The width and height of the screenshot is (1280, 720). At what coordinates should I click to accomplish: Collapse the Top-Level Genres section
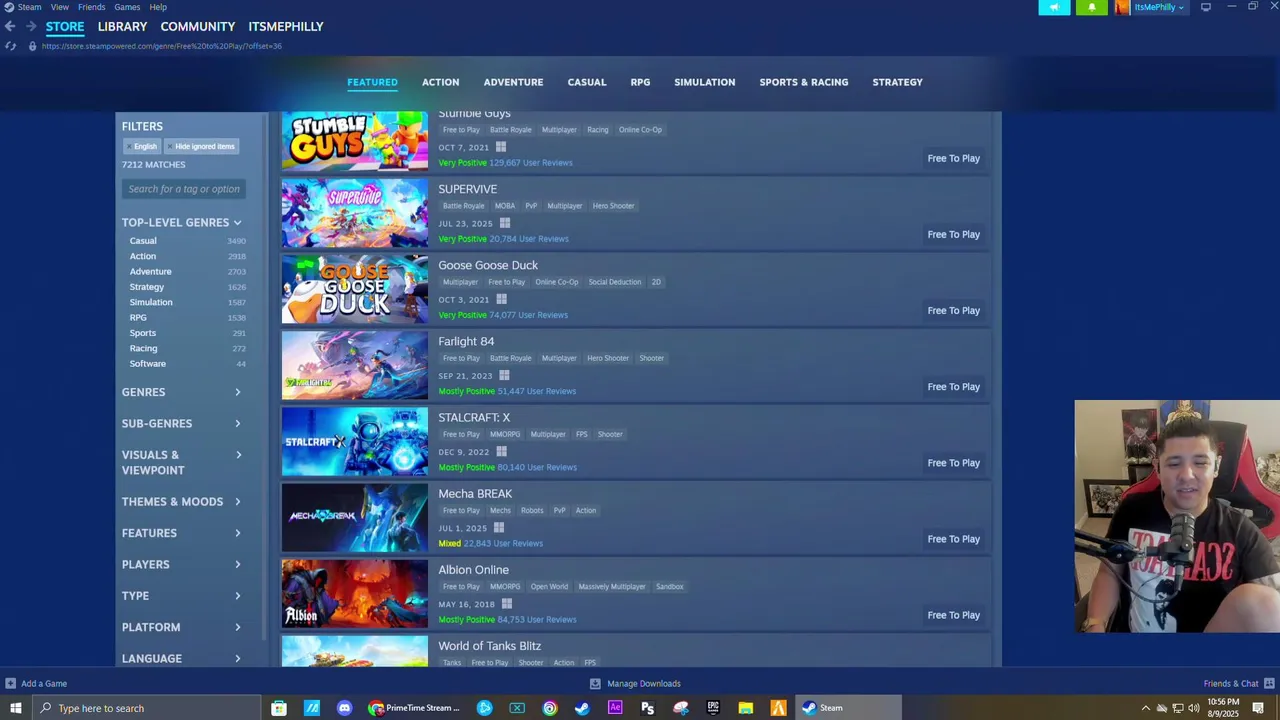(182, 223)
